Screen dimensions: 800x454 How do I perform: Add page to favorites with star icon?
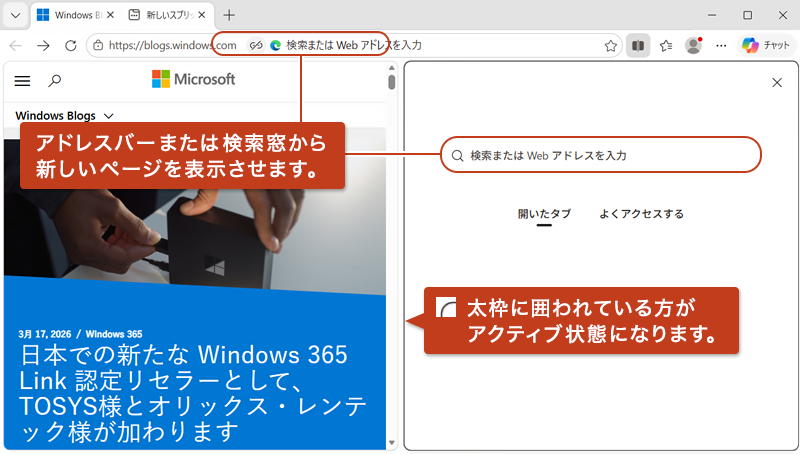610,45
